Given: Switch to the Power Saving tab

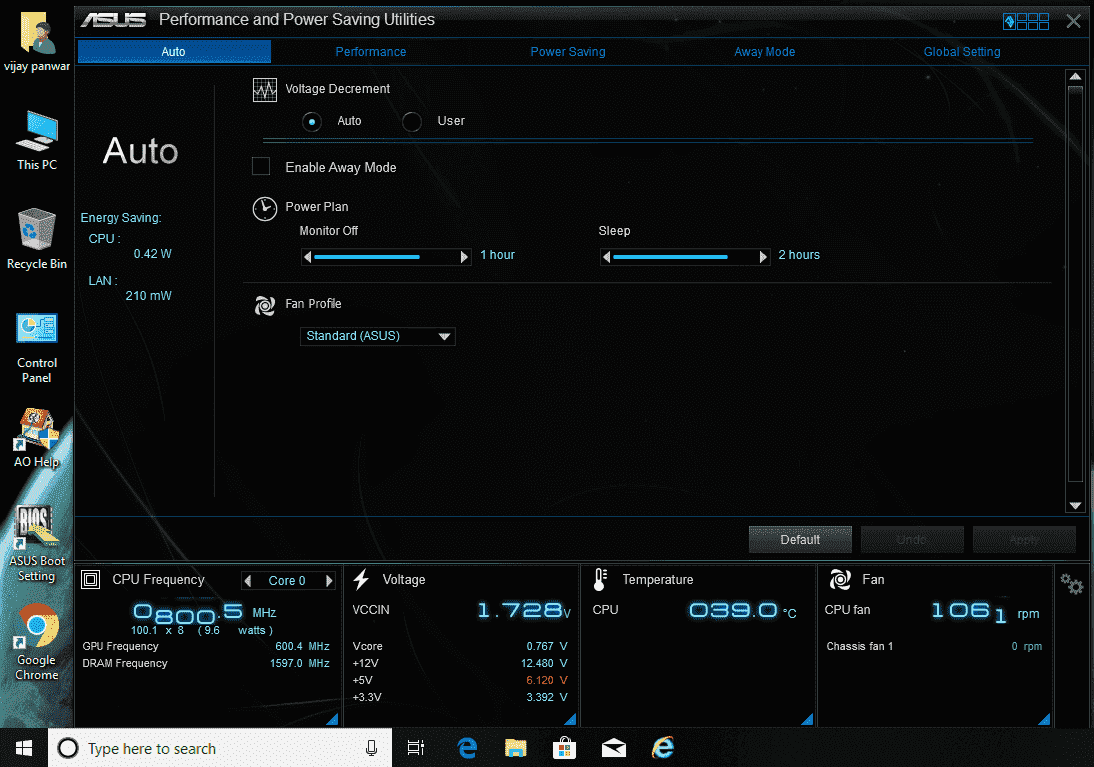Looking at the screenshot, I should click(568, 52).
